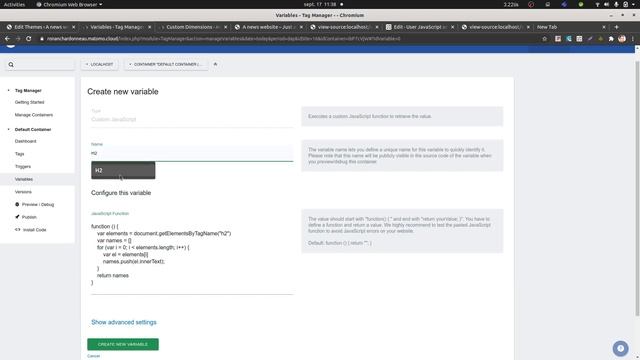Close the Custom Dimensions tab
Screen dimensions: 640x360
225,27
